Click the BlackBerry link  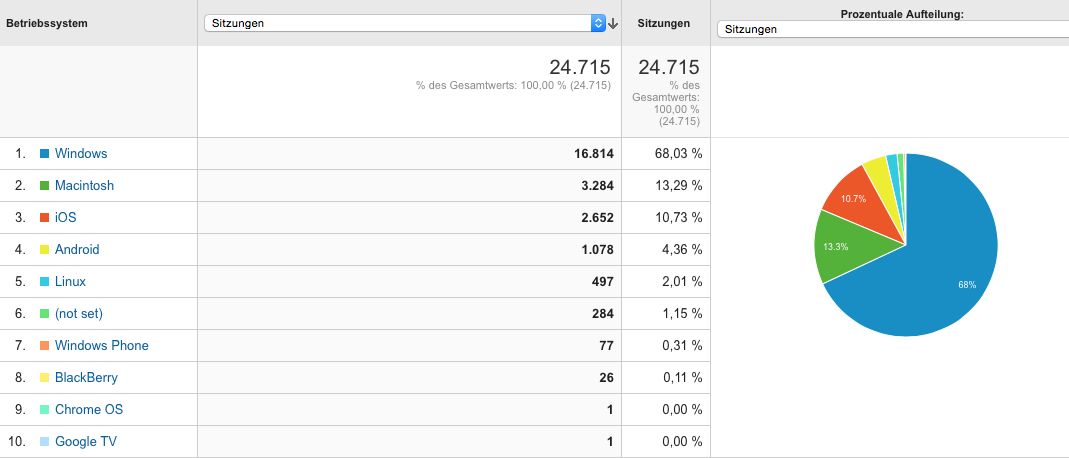pyautogui.click(x=87, y=378)
